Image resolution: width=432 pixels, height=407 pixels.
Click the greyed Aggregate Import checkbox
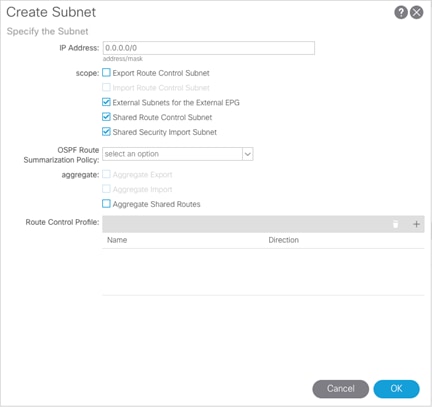pyautogui.click(x=106, y=189)
